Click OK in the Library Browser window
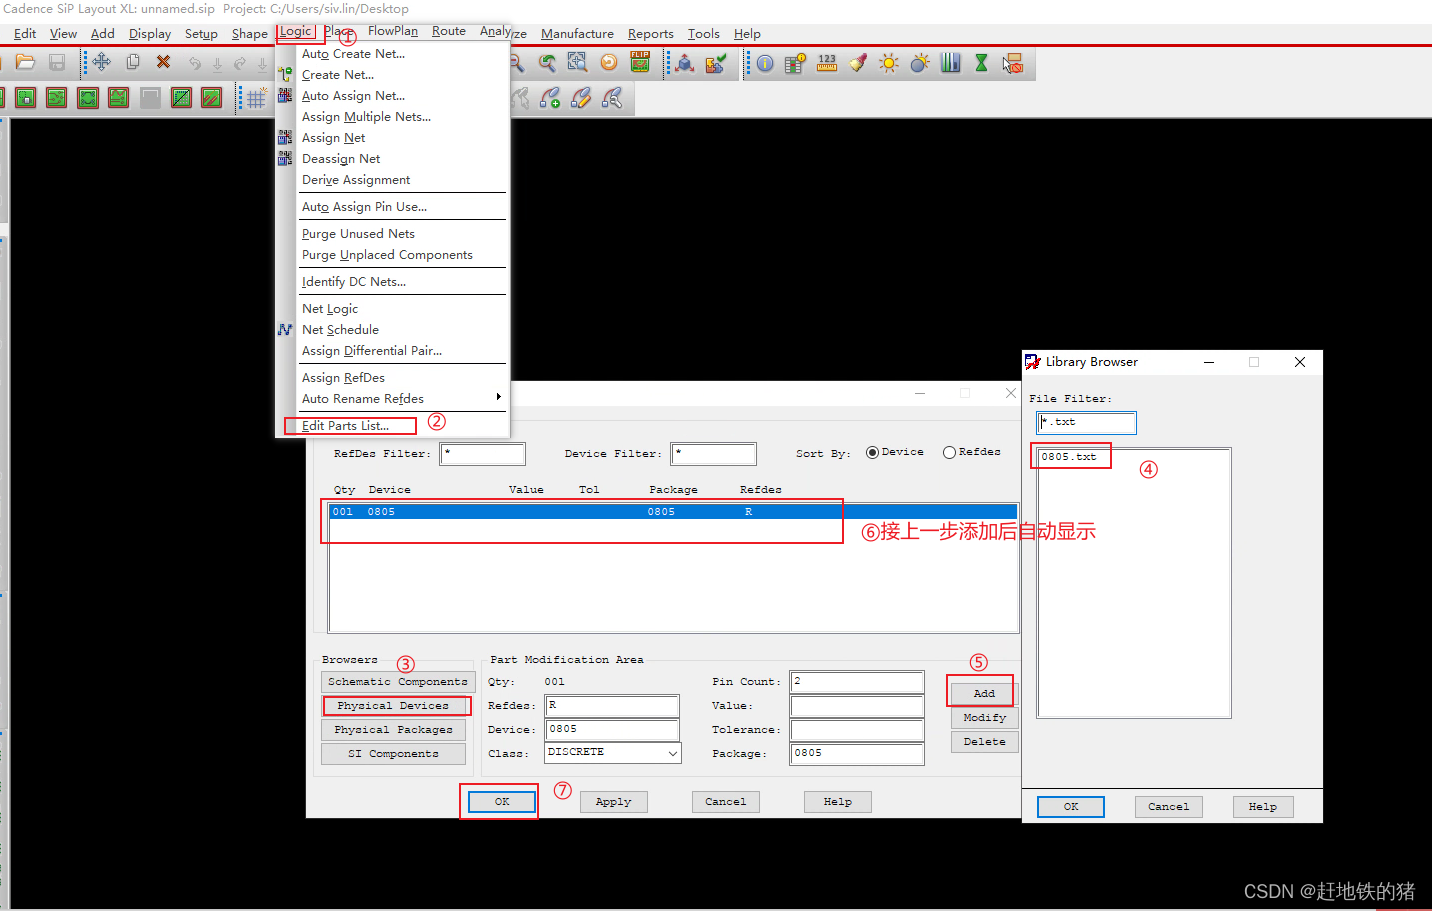 coord(1071,807)
